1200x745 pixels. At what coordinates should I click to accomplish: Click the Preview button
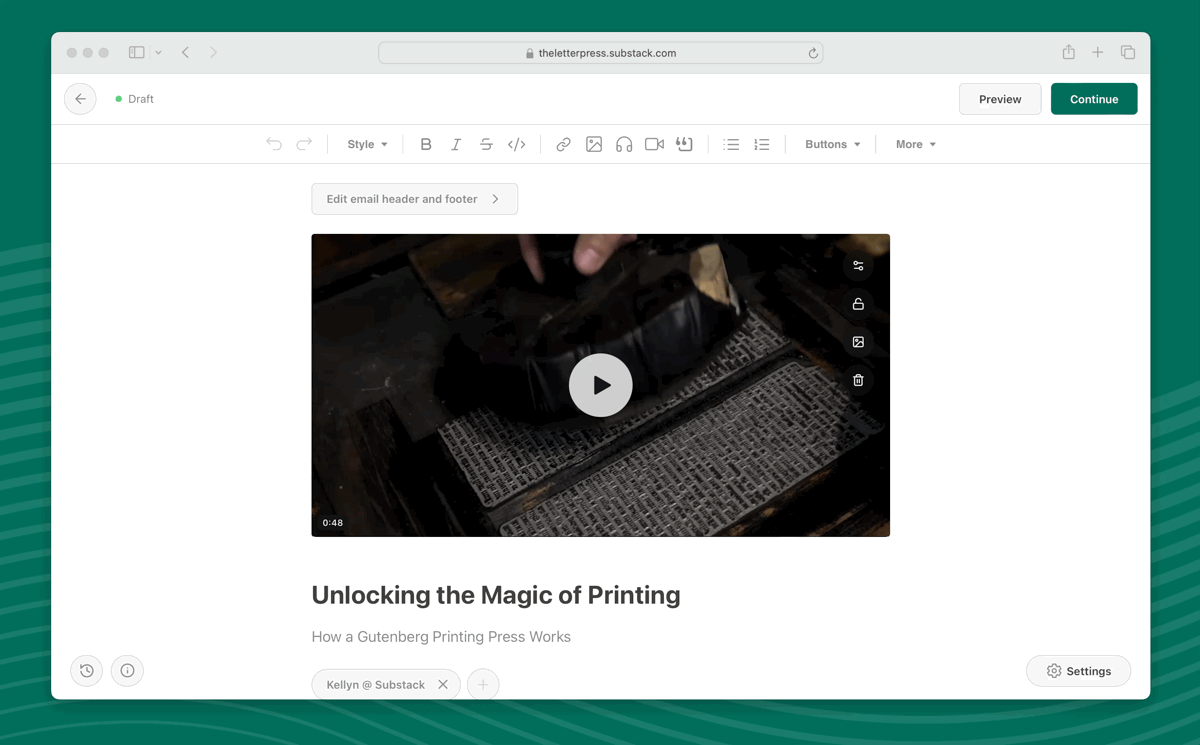[x=1000, y=99]
